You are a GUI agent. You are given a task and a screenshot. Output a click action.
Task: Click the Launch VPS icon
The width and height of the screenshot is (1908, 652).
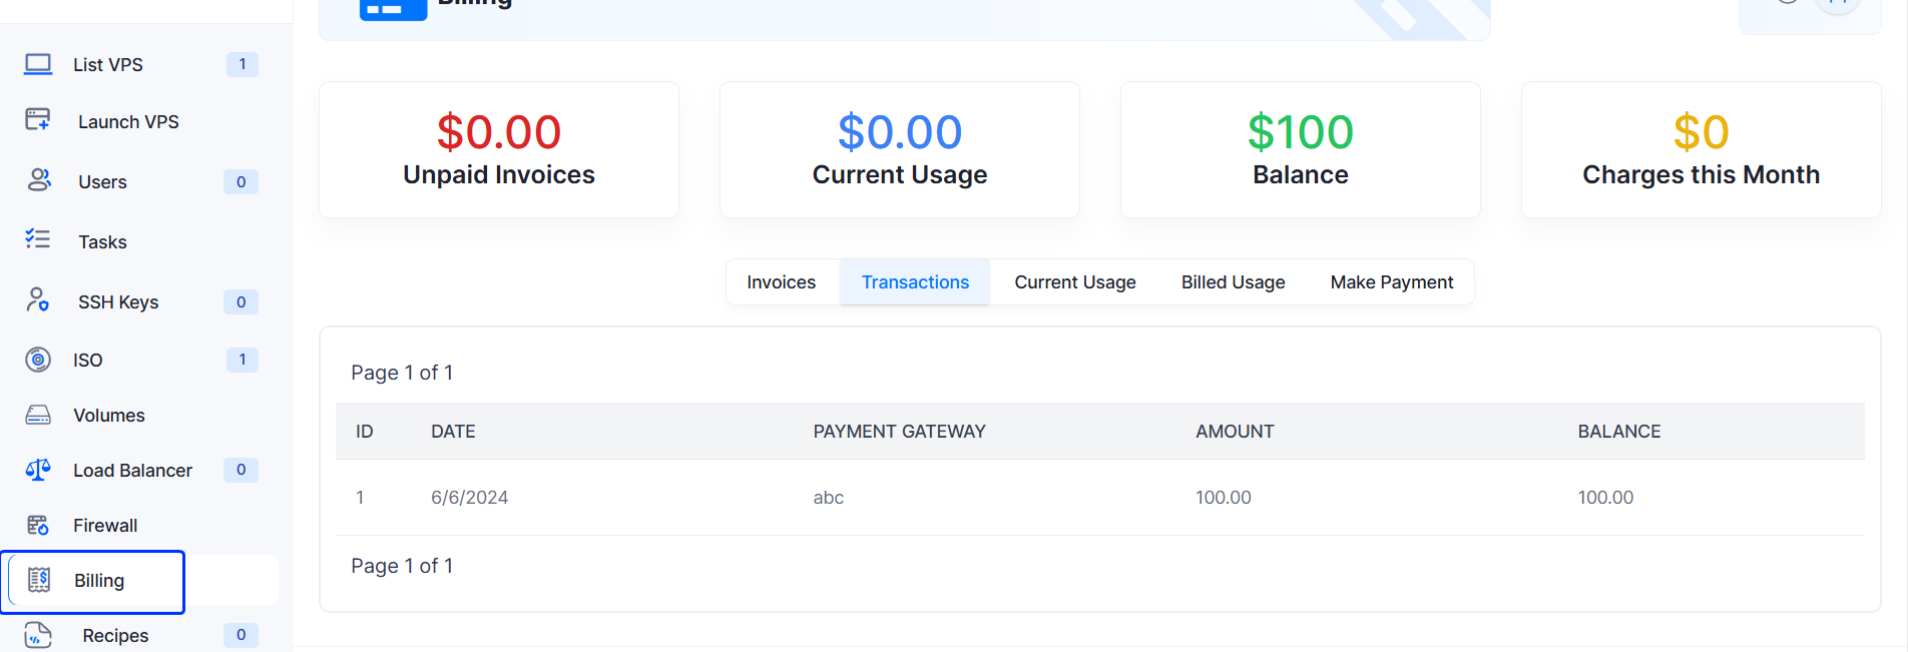[x=38, y=120]
